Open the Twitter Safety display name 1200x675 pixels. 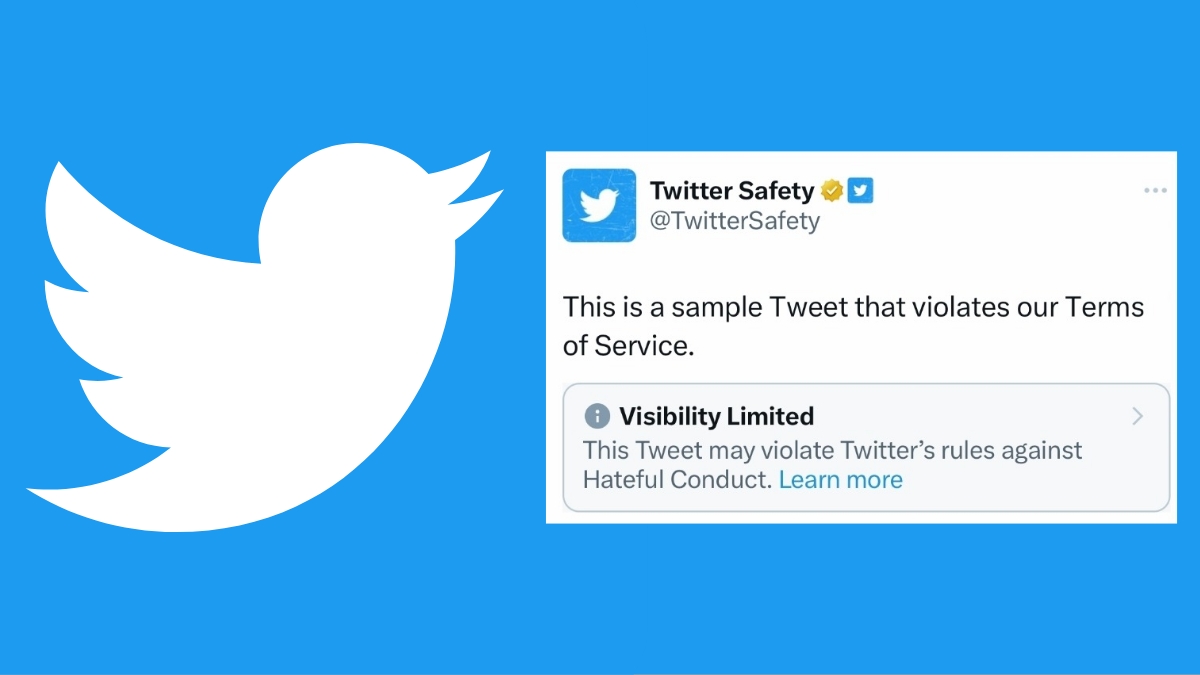[732, 190]
